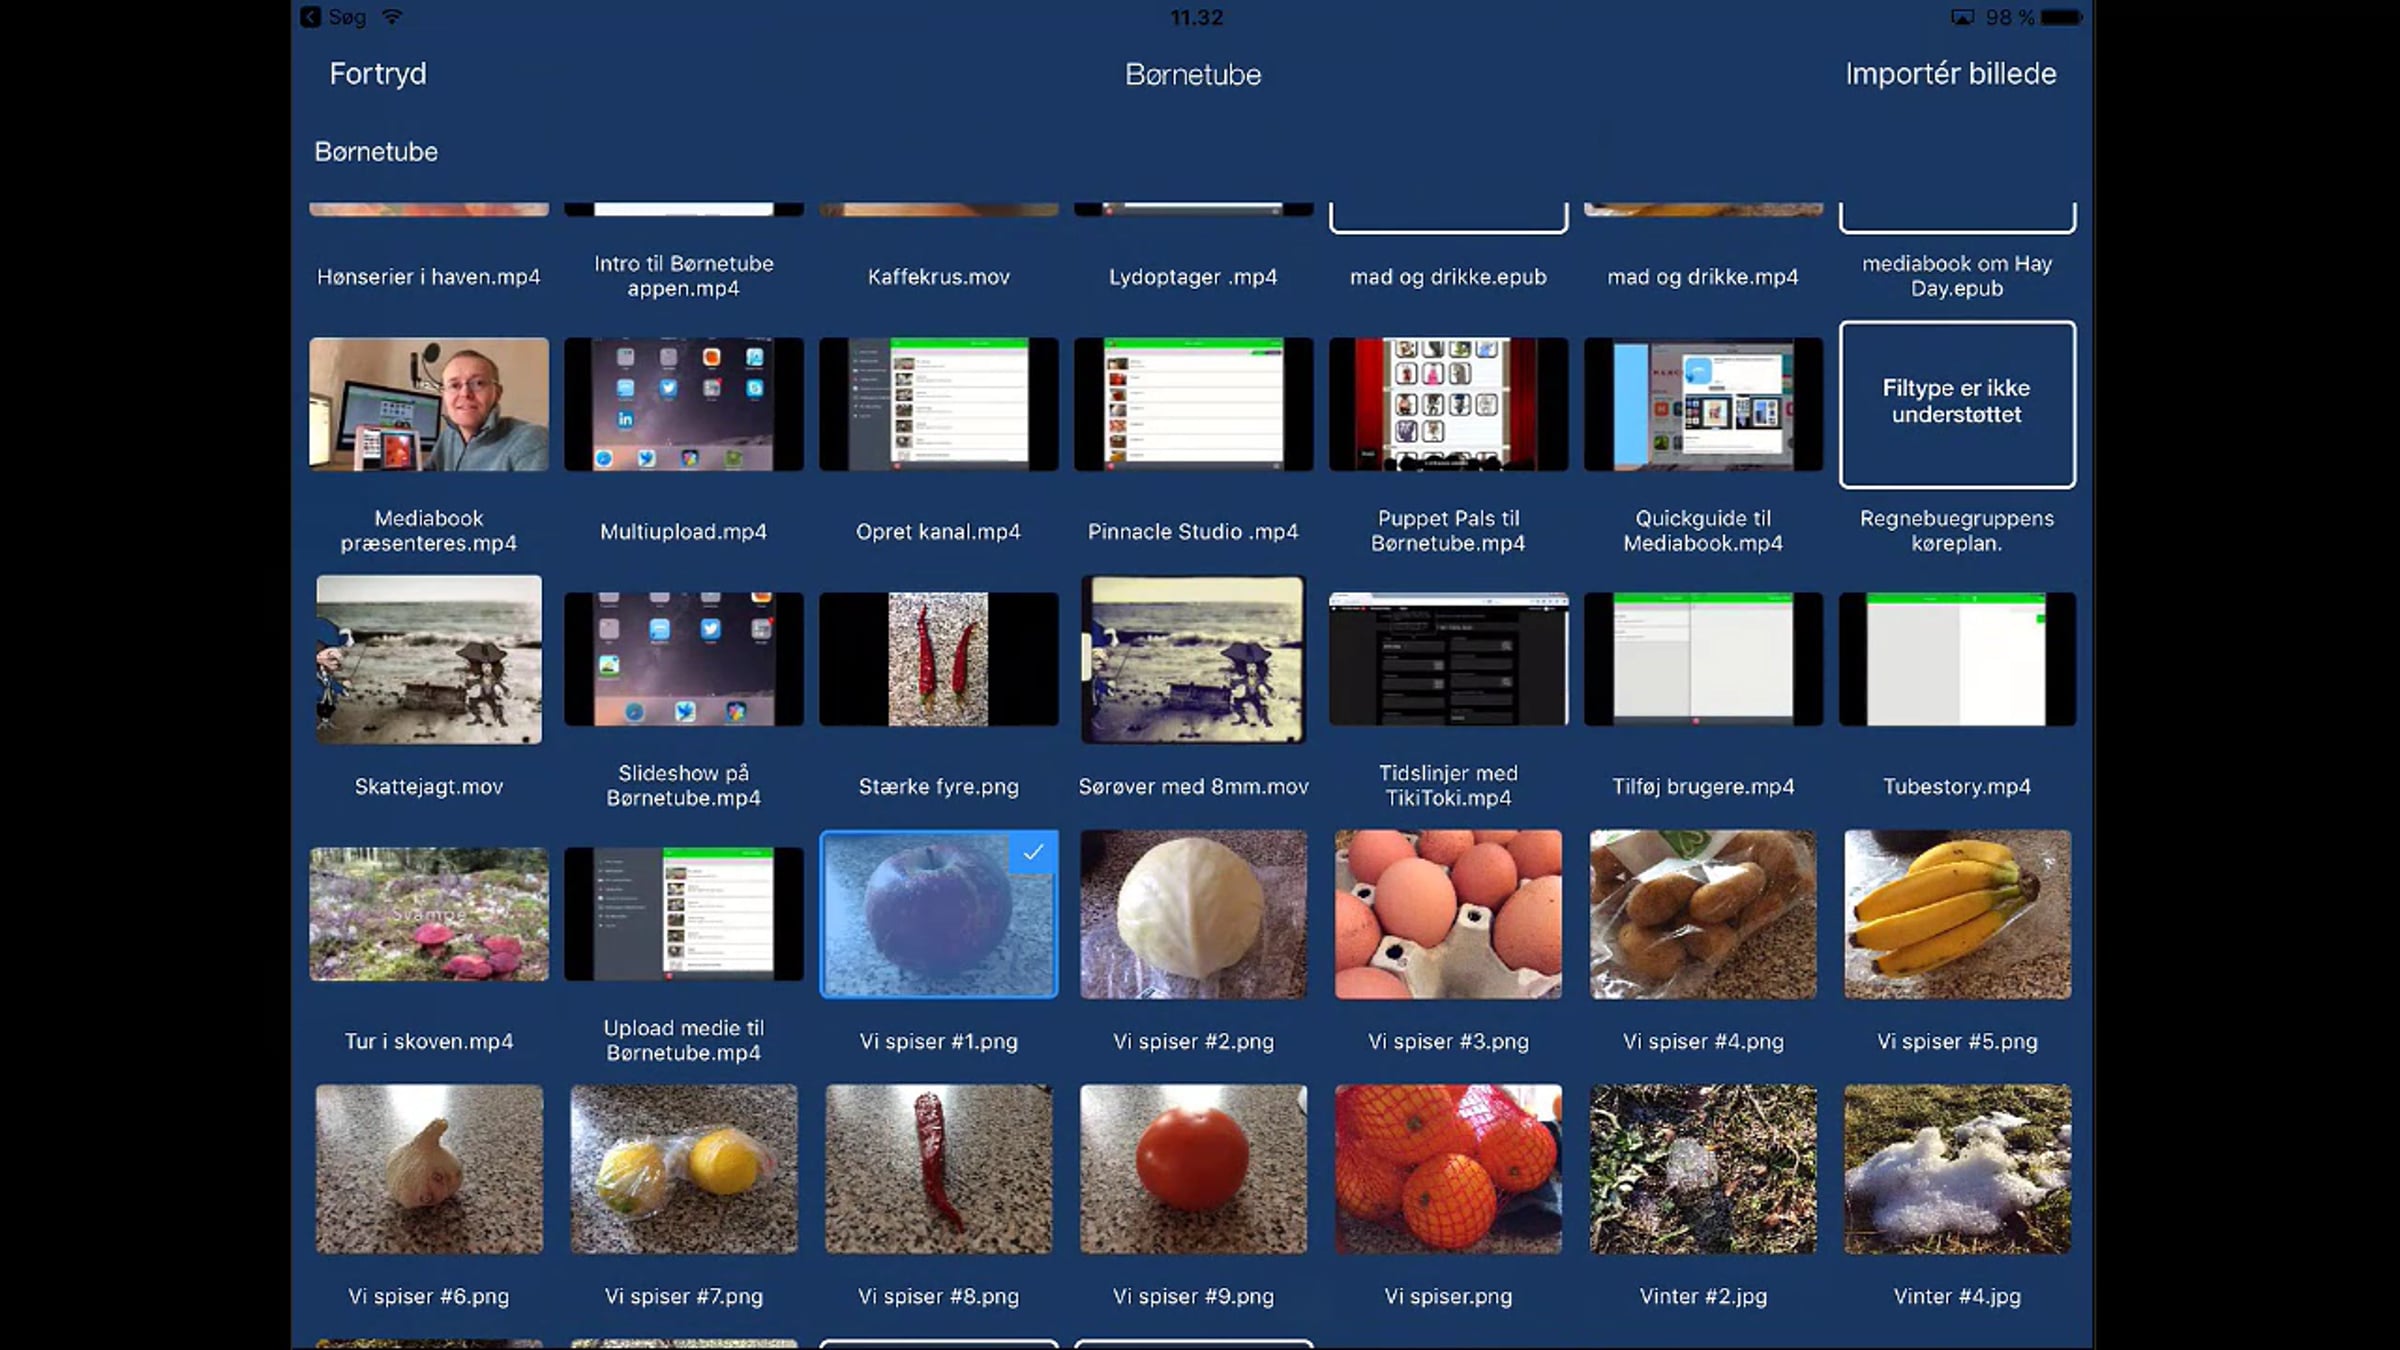Image resolution: width=2400 pixels, height=1350 pixels.
Task: Tap mad og drikke.mp4 file name
Action: point(1703,277)
